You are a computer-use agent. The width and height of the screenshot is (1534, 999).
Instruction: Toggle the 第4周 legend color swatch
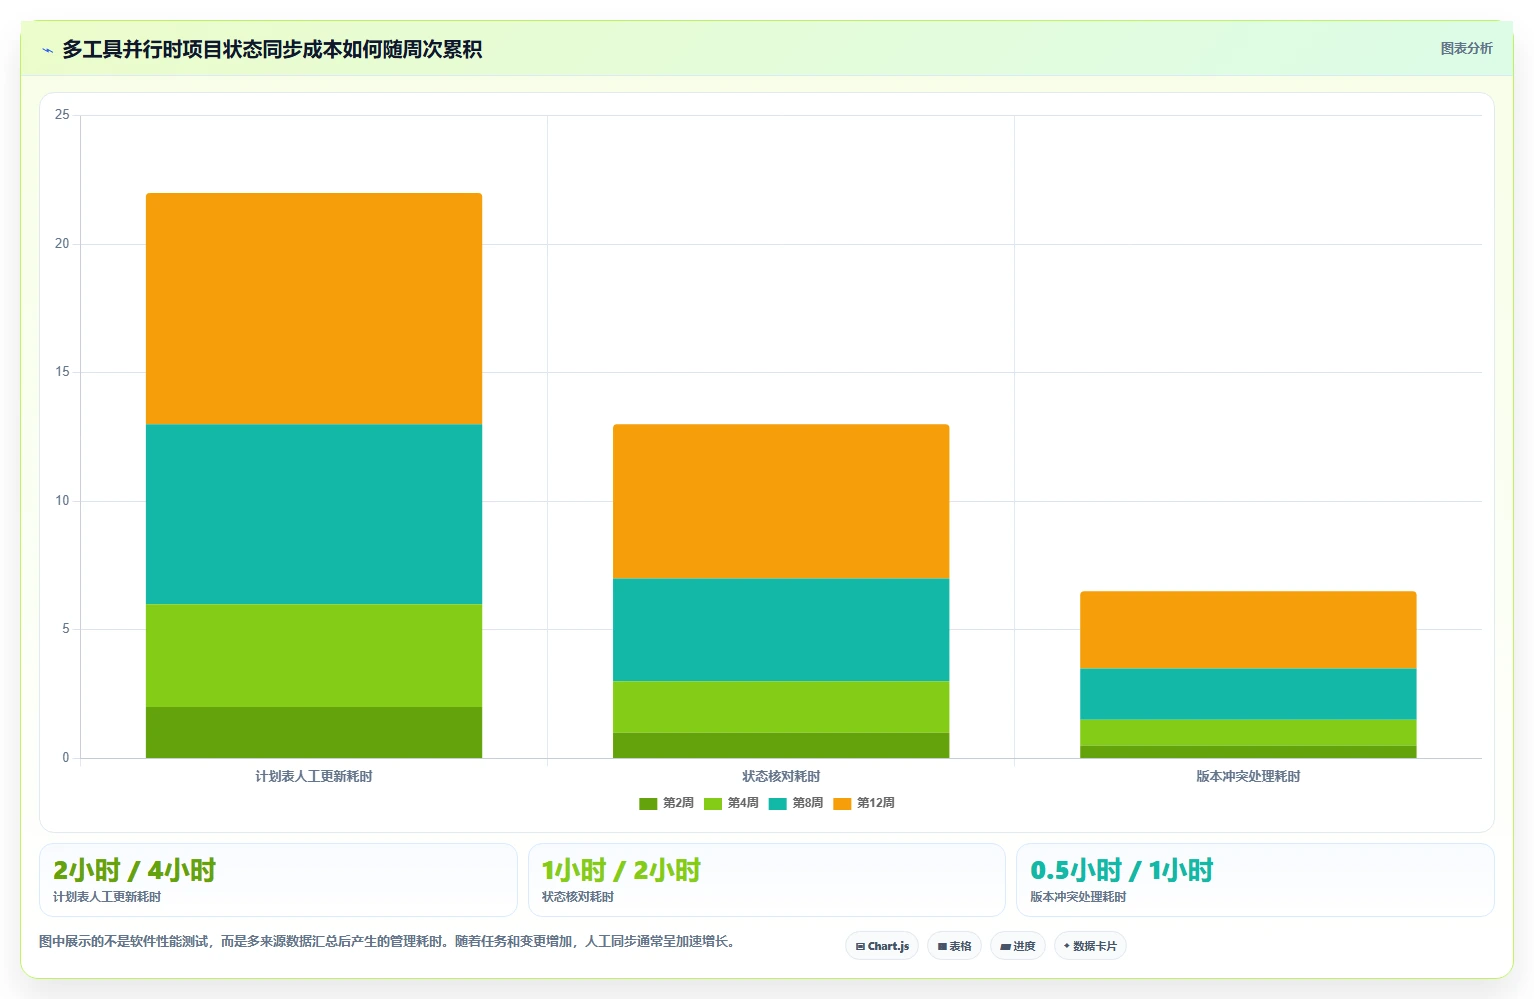coord(713,804)
